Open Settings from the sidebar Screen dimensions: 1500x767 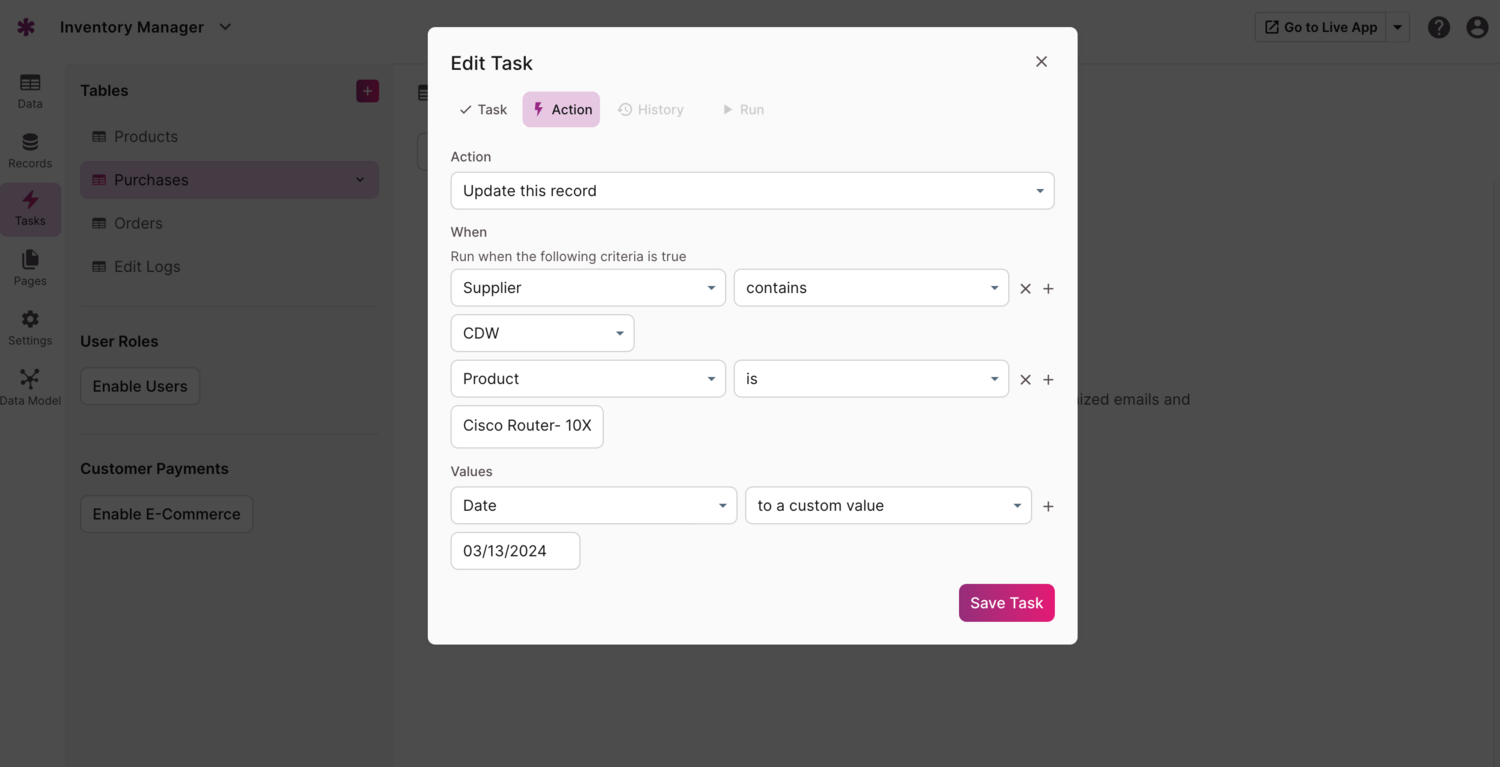coord(30,327)
